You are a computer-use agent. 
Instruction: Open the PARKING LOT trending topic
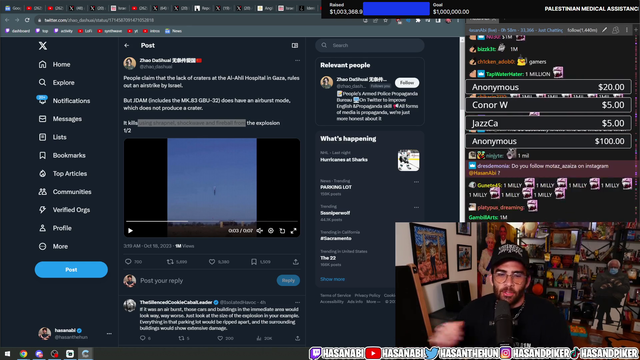tap(336, 187)
